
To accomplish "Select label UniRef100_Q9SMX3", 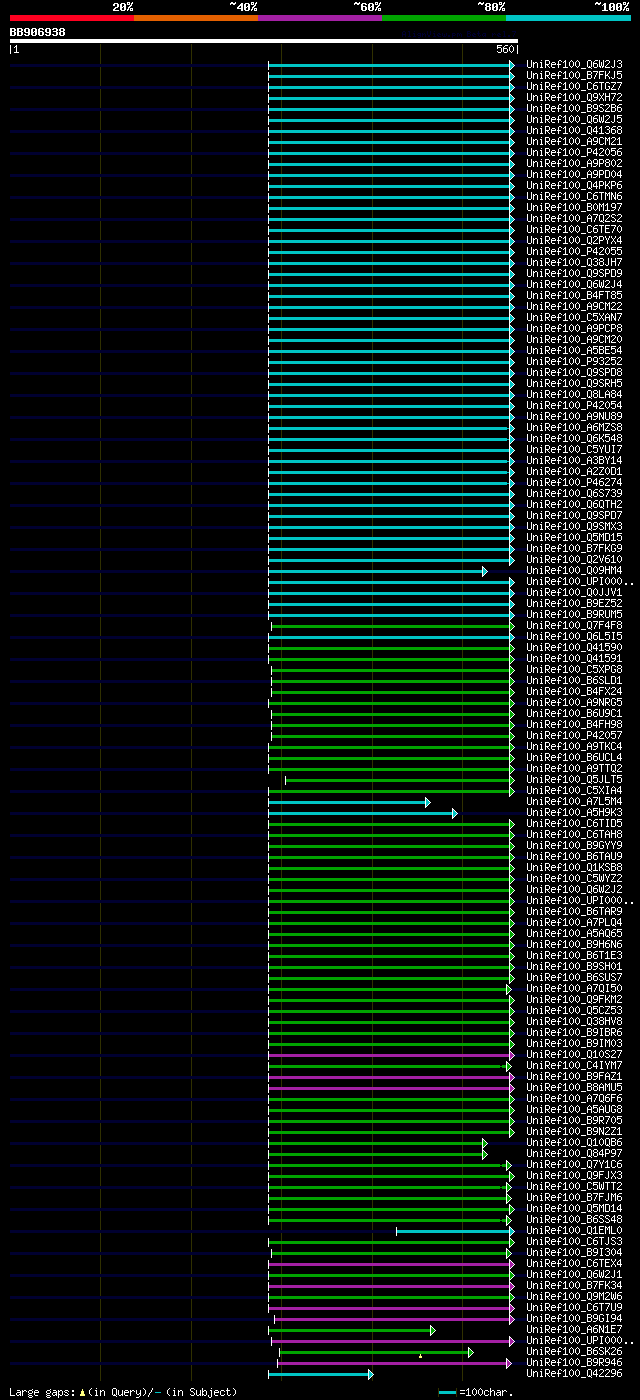I will point(574,527).
